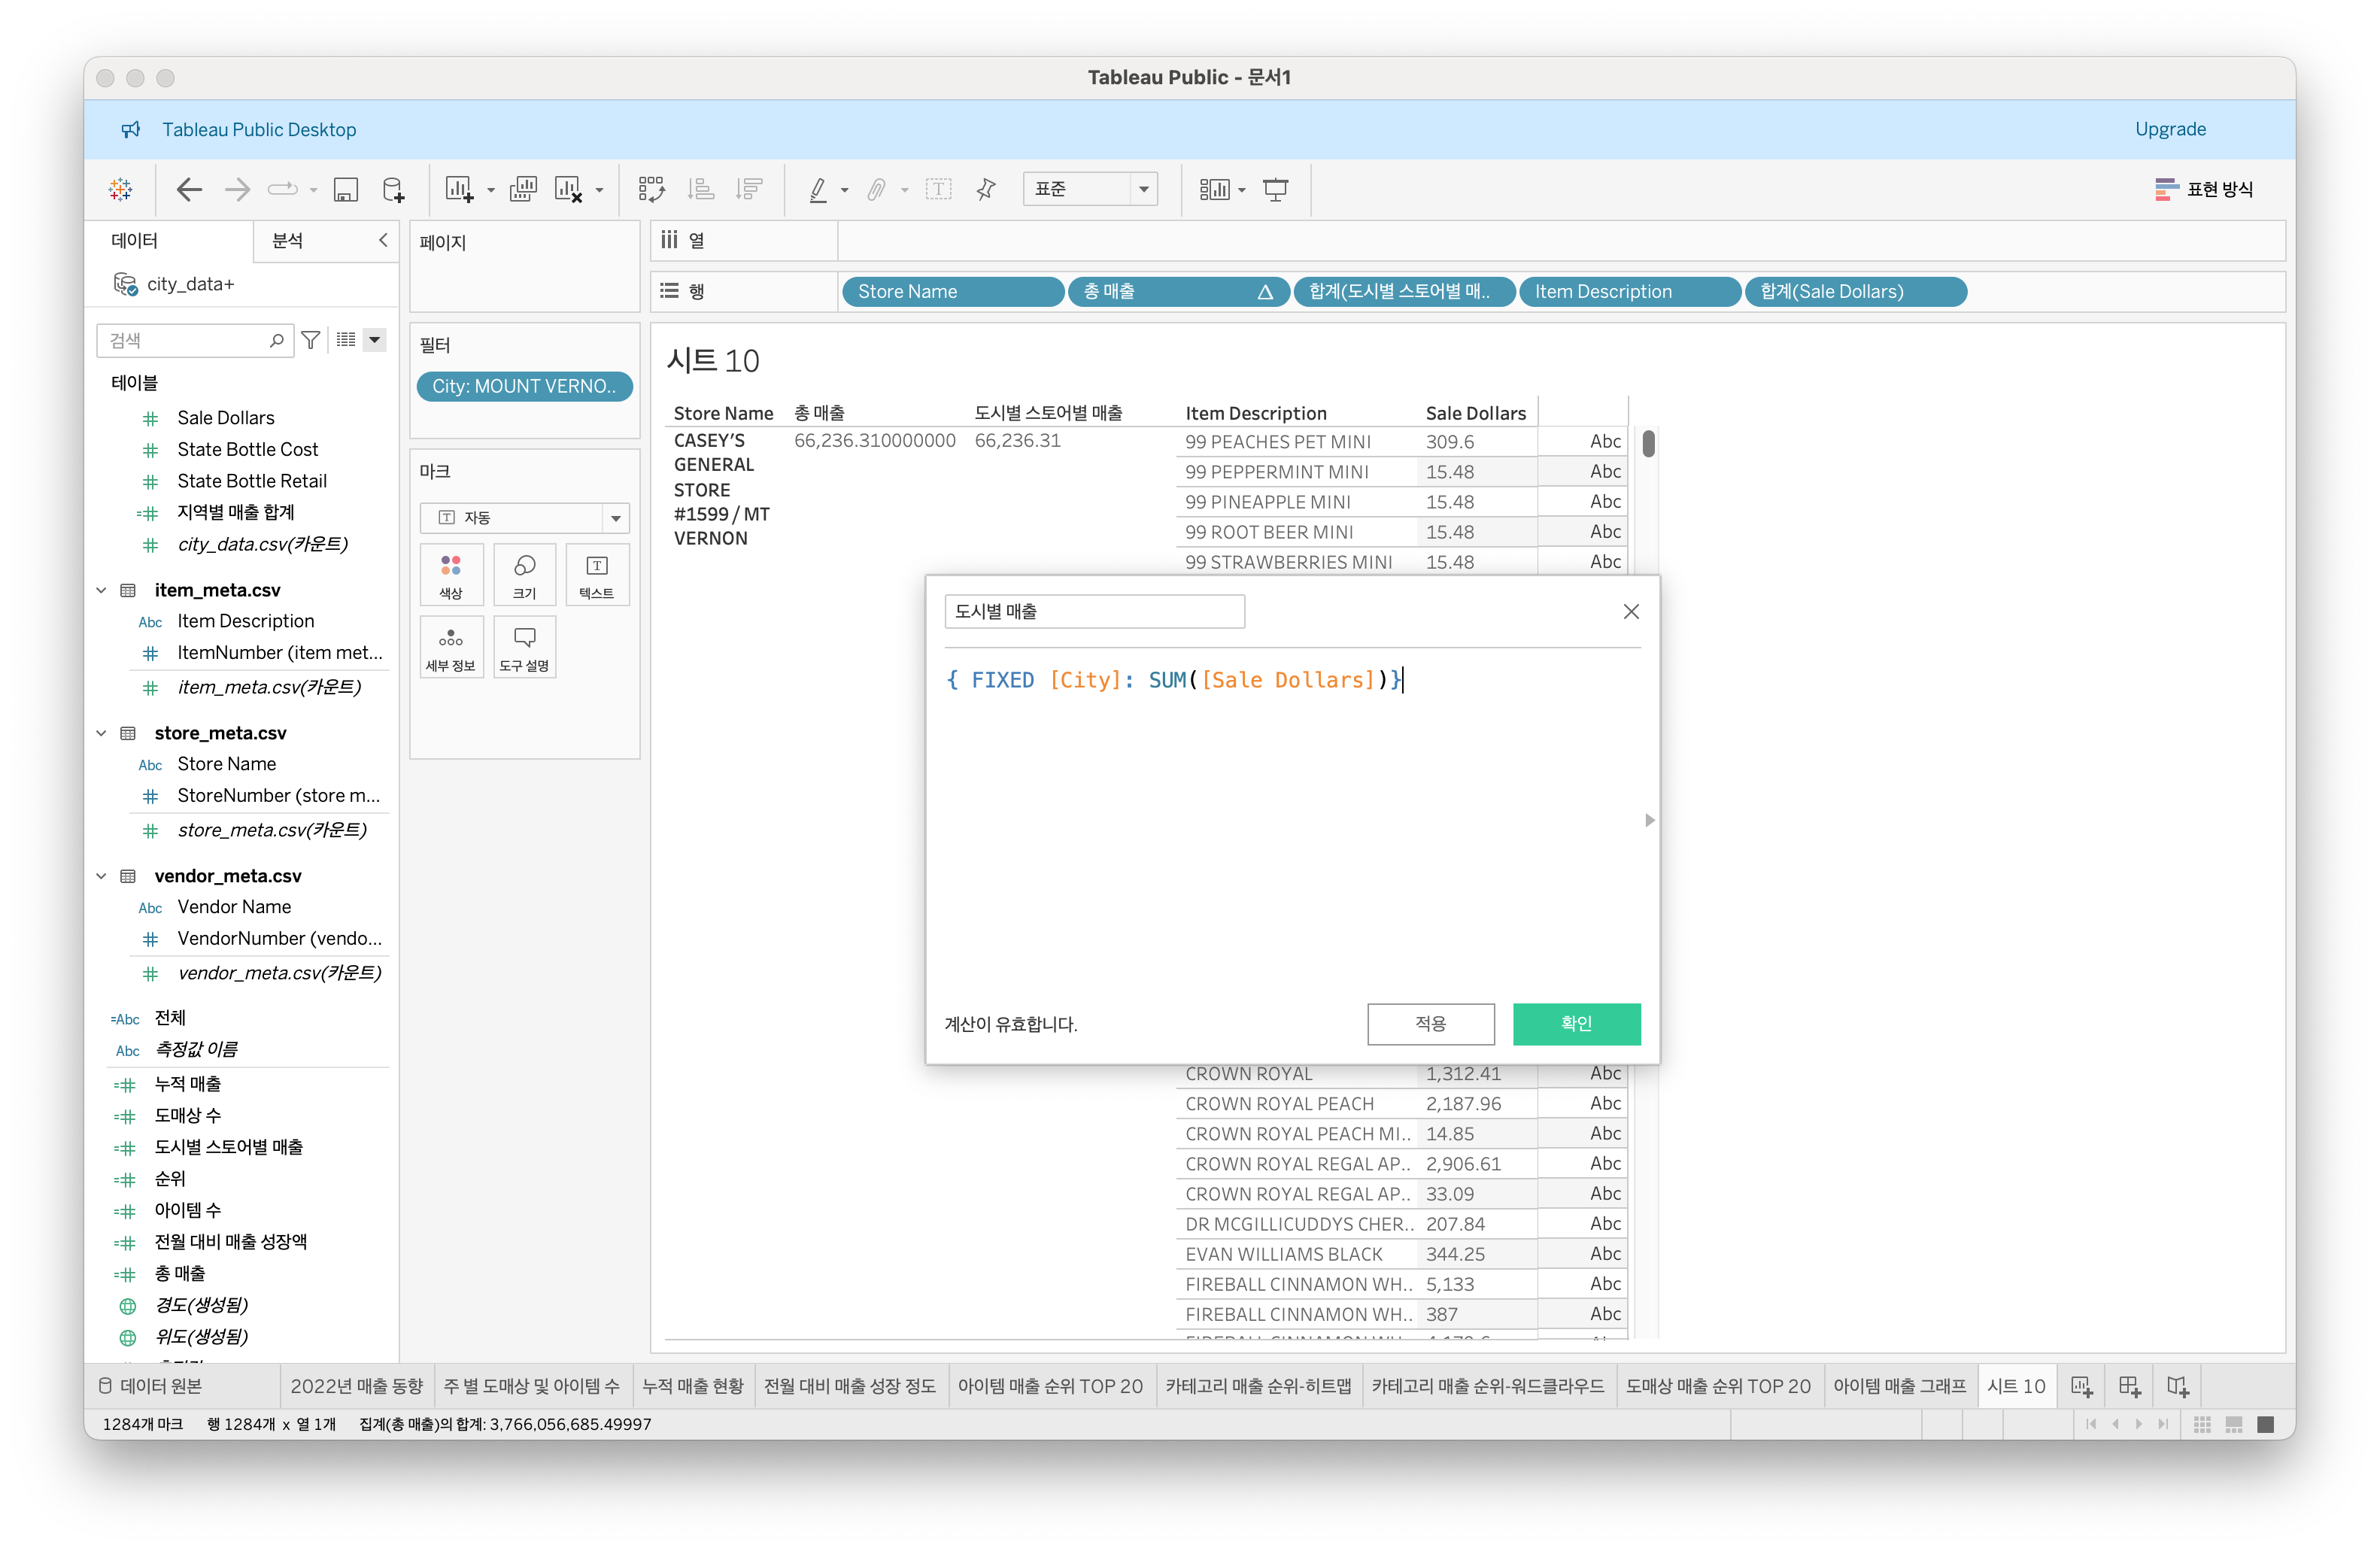The height and width of the screenshot is (1551, 2380).
Task: Click the Upgrade link
Action: (x=2169, y=129)
